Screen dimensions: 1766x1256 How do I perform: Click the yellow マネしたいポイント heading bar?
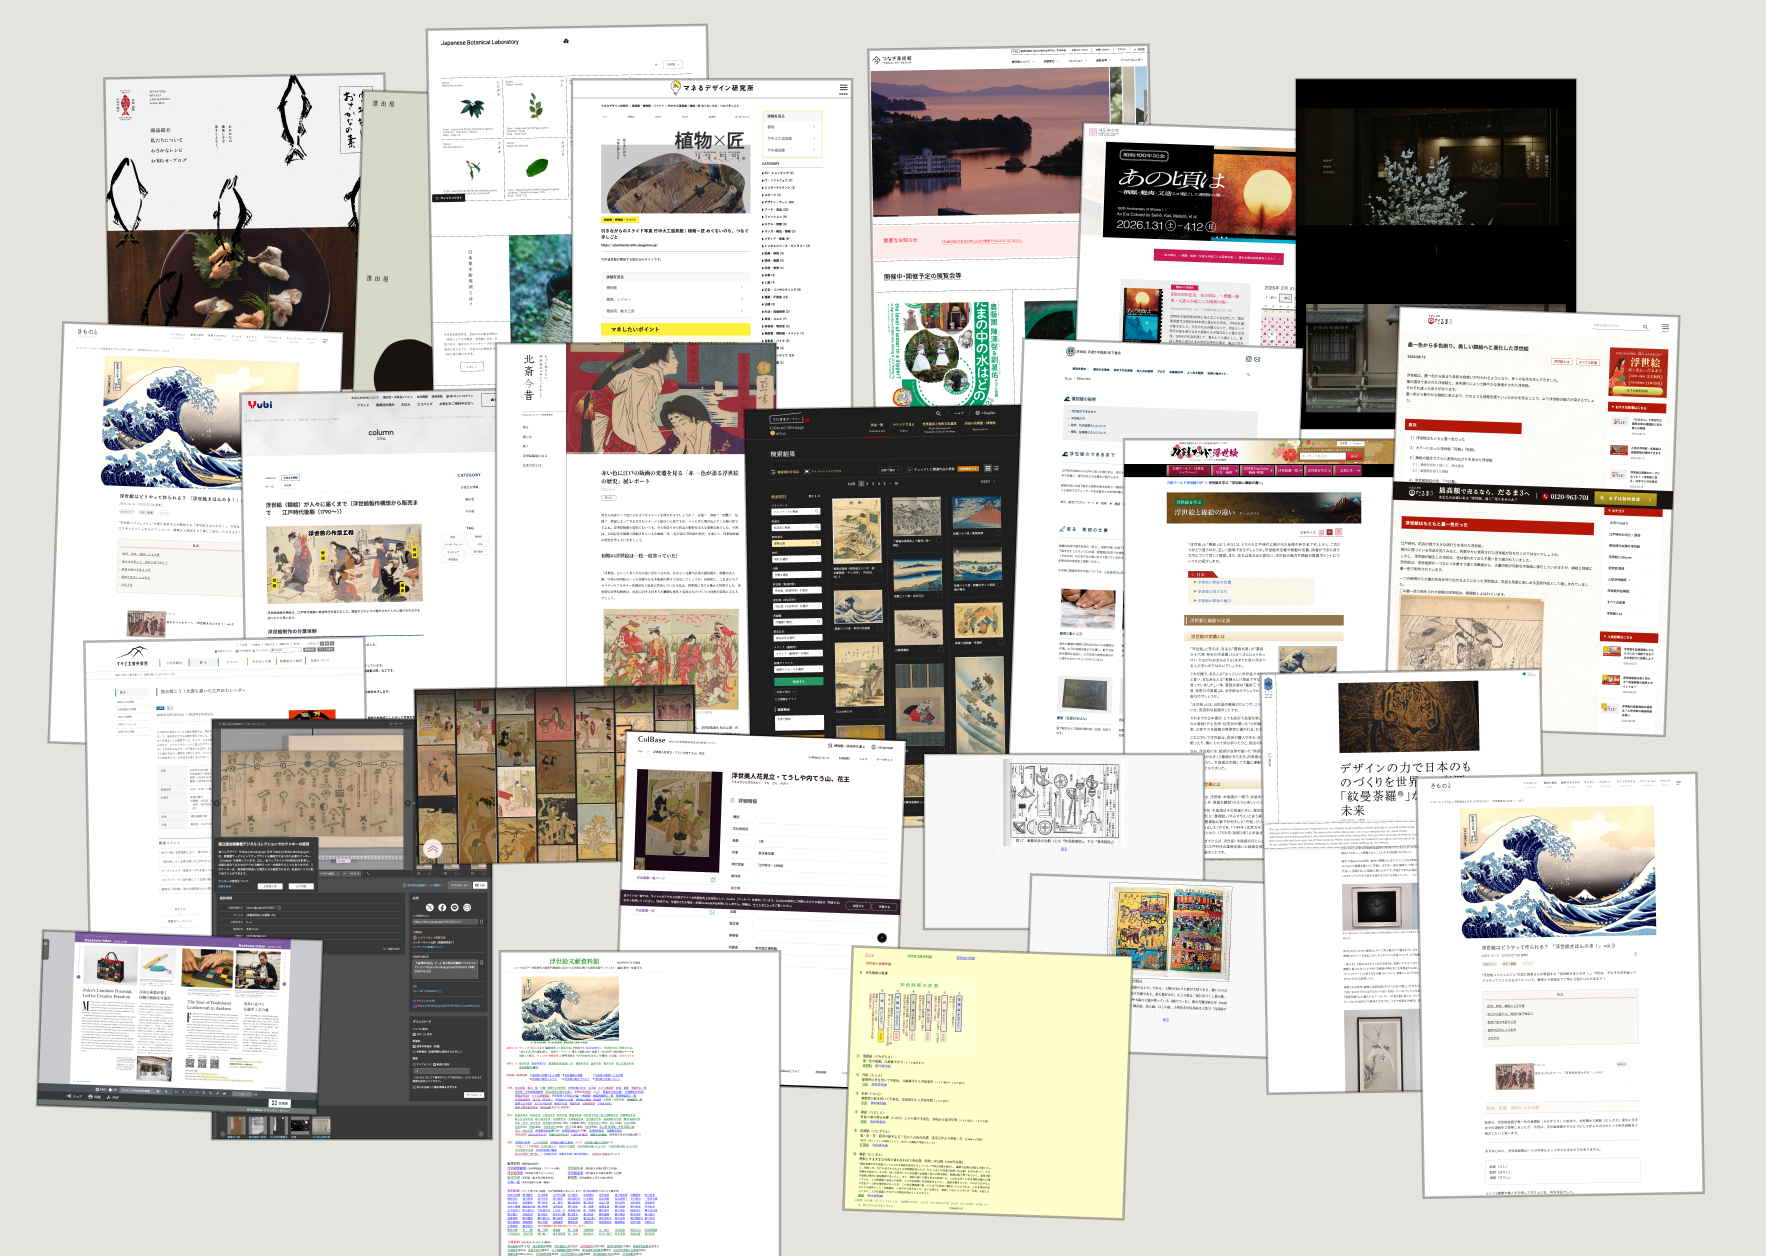[676, 329]
